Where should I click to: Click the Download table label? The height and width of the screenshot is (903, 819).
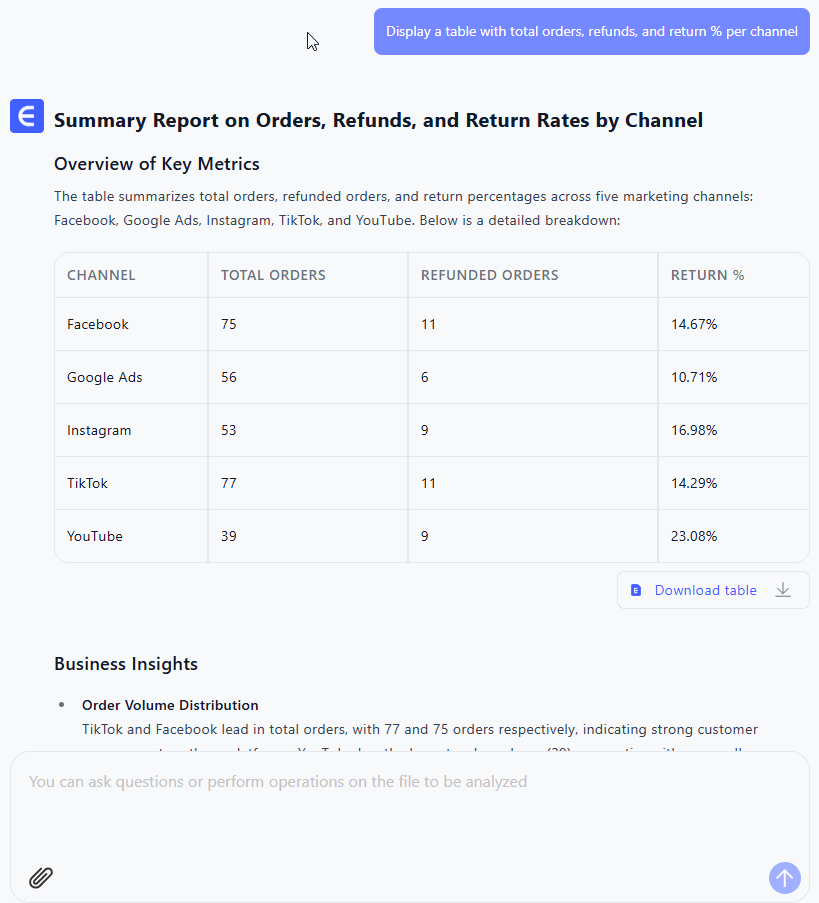pos(705,591)
